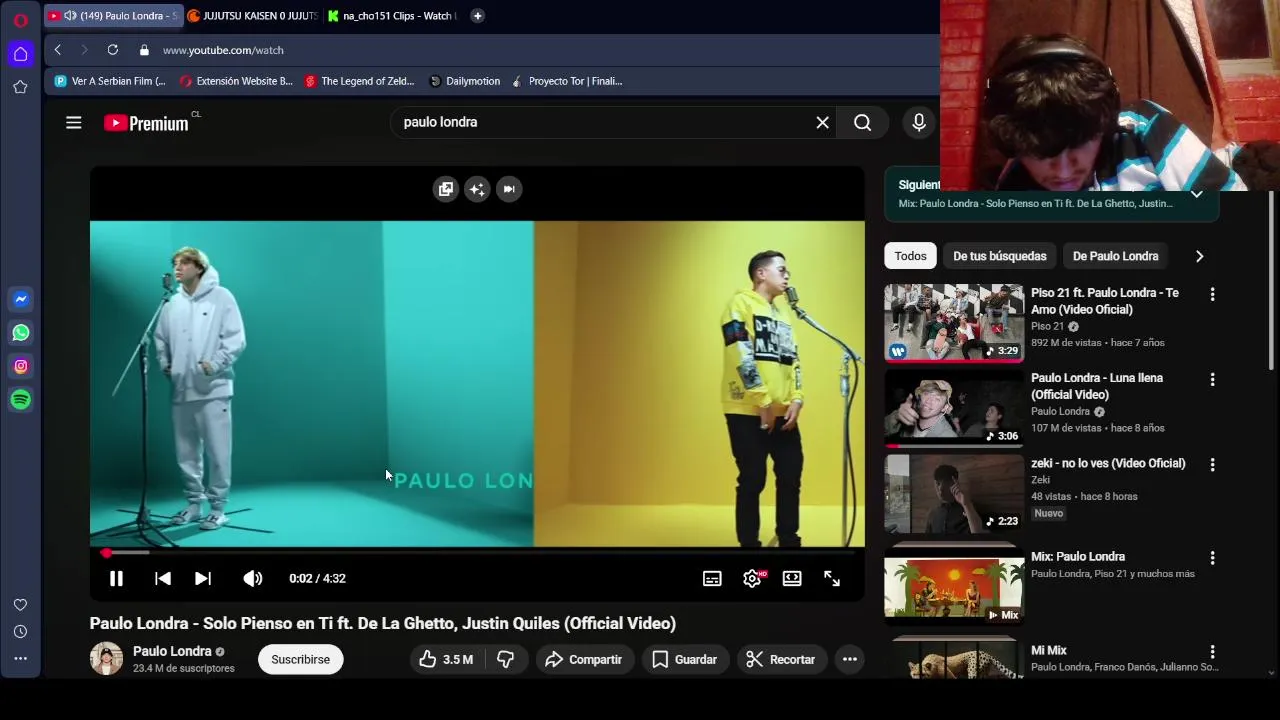Open Extensión Website B bookmark
Image resolution: width=1280 pixels, height=720 pixels.
pos(236,81)
